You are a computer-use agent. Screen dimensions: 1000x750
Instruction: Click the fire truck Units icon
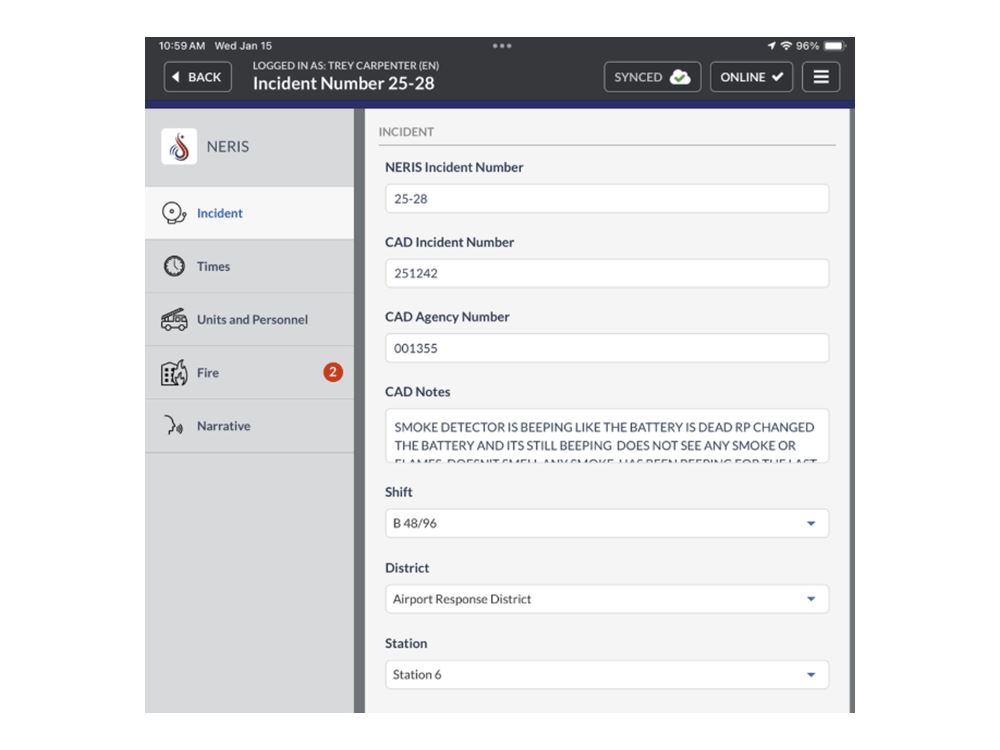[174, 320]
